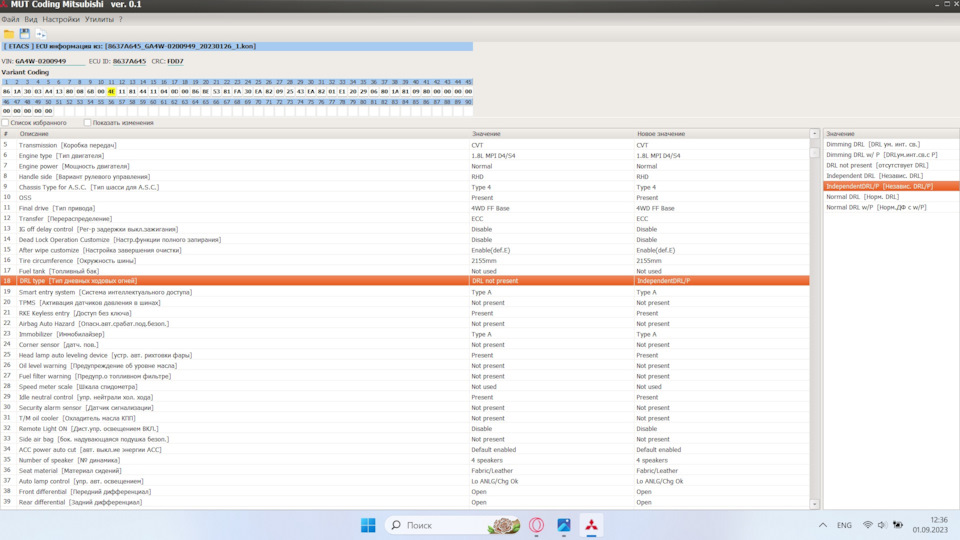
Task: Select the highlighted yellow byte 4E
Action: click(111, 92)
